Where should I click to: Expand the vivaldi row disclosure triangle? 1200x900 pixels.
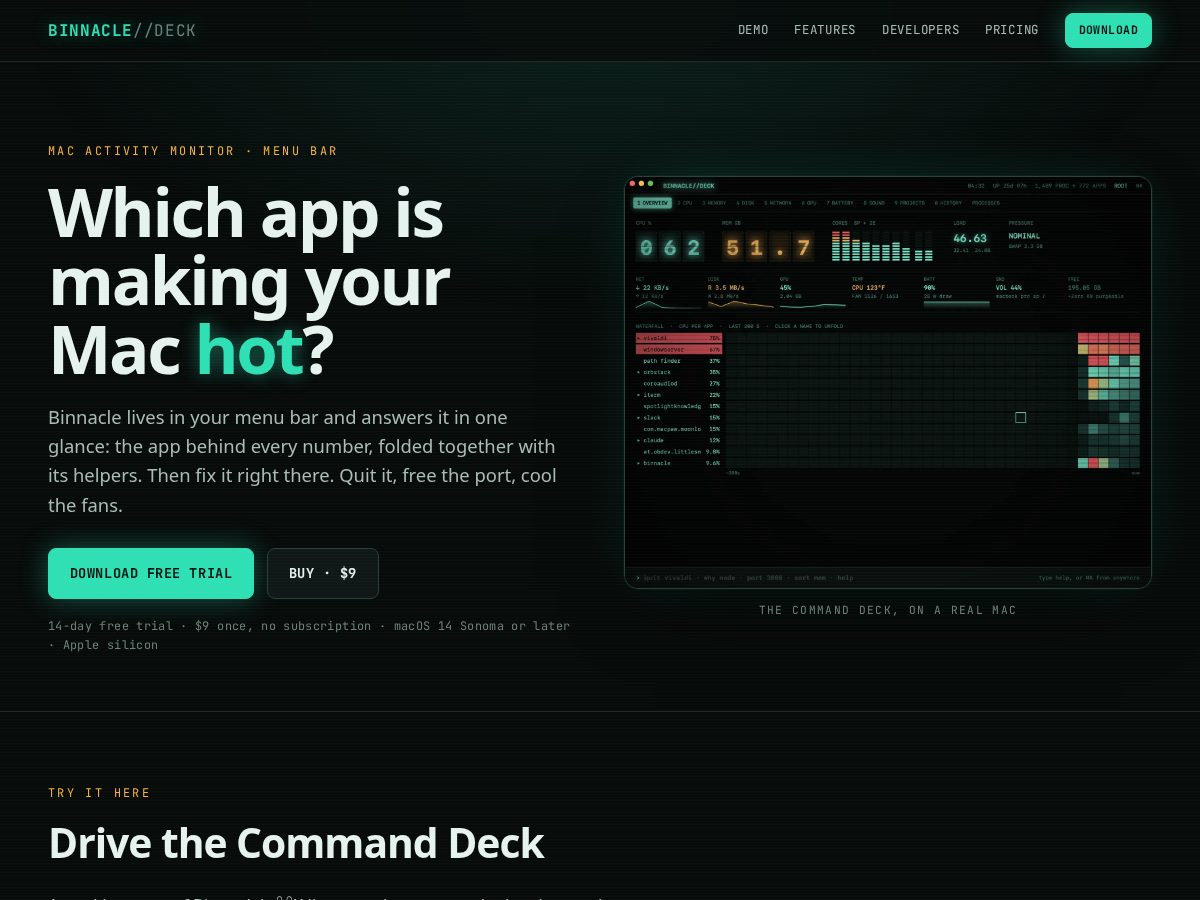point(639,338)
